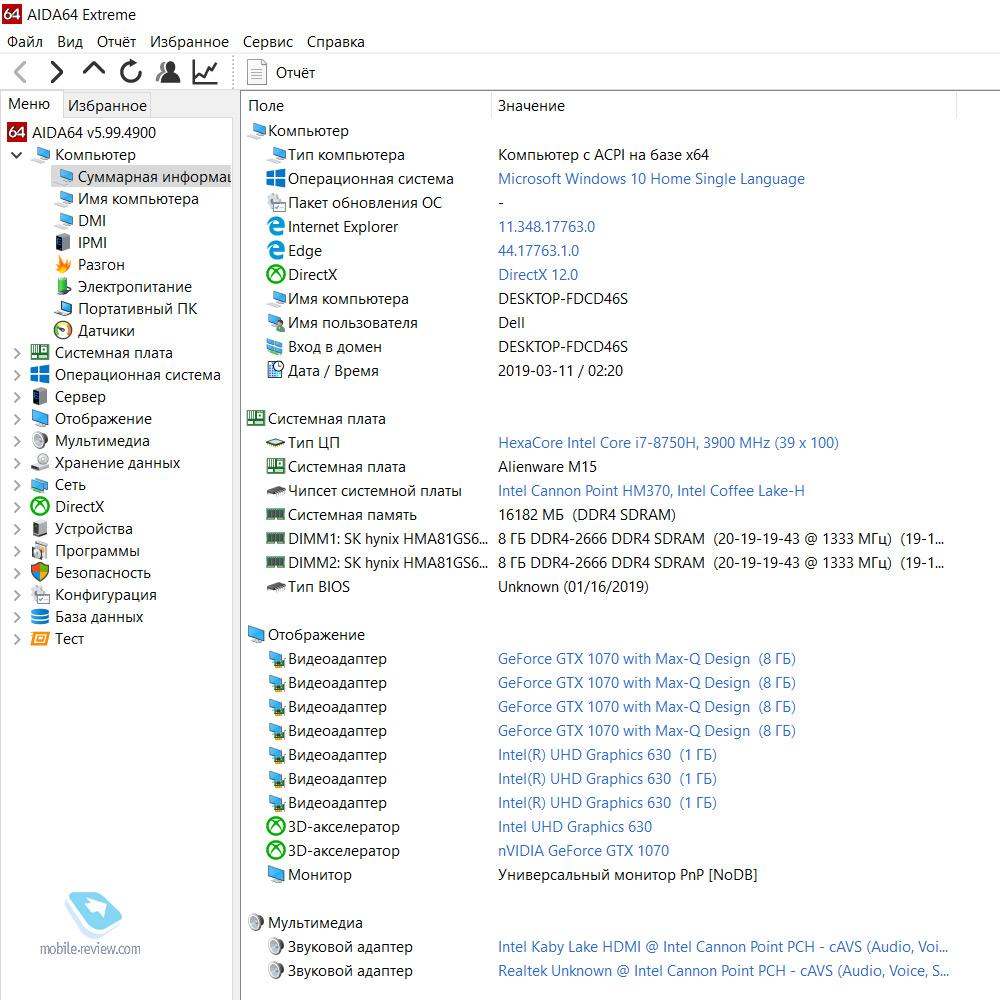Select the DESKTOP-FDCD46S value next to Имя компьютера
The width and height of the screenshot is (1000, 1000).
562,298
